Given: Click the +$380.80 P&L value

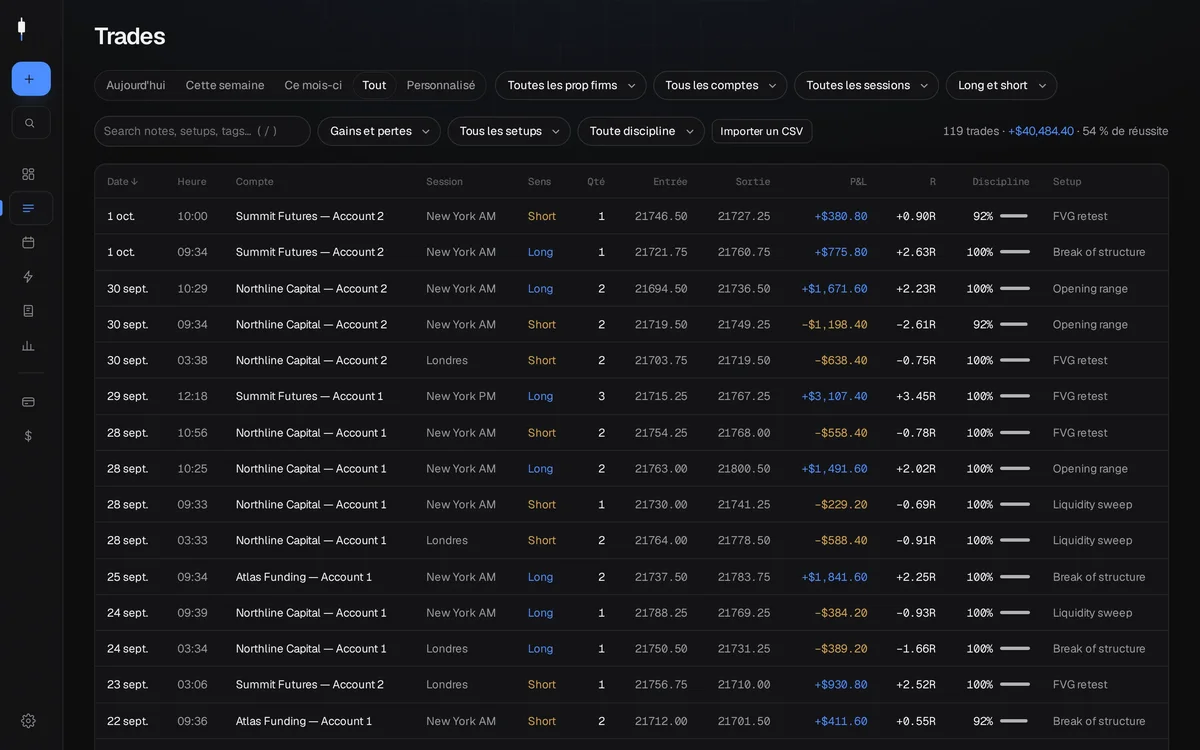Looking at the screenshot, I should (841, 216).
